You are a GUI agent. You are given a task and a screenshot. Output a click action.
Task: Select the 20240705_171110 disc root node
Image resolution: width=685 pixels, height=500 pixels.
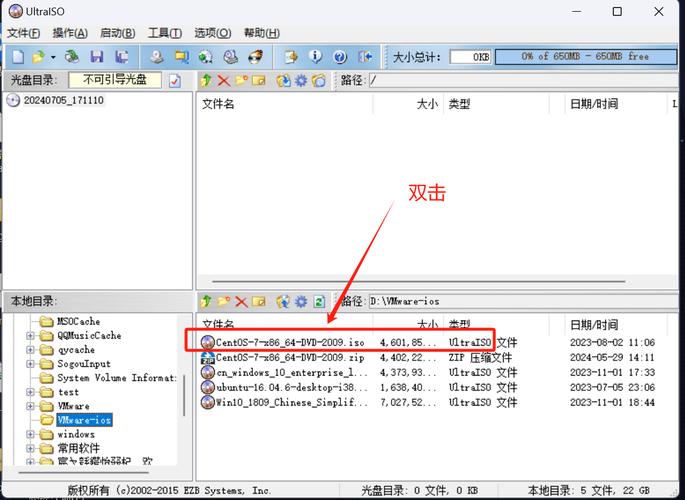pyautogui.click(x=64, y=100)
